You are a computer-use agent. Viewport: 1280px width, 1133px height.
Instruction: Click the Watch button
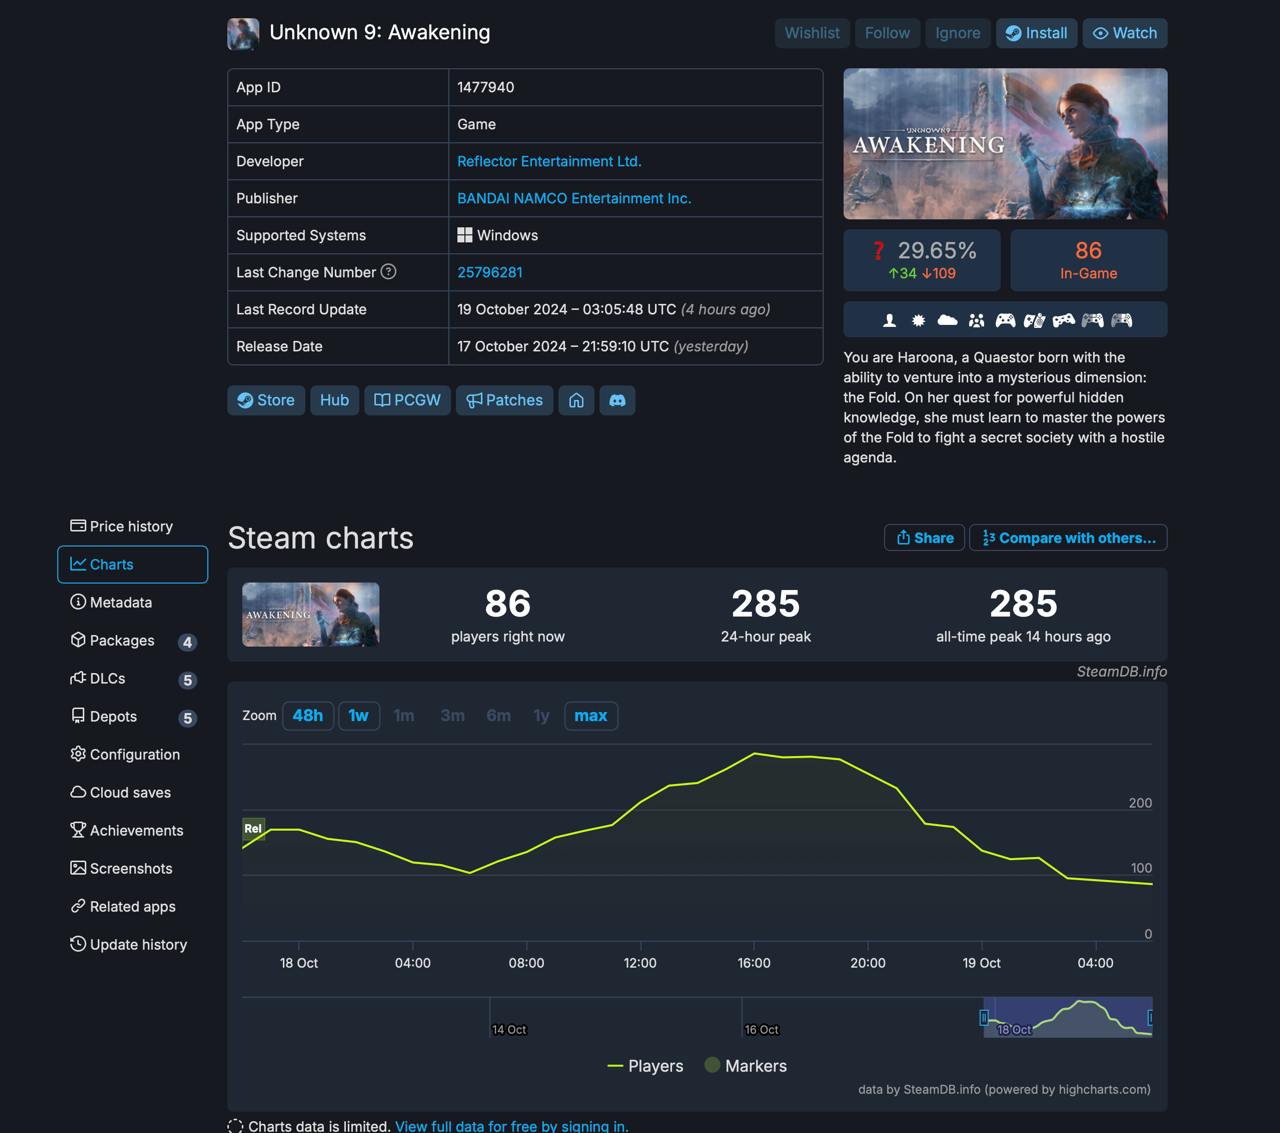[1125, 33]
